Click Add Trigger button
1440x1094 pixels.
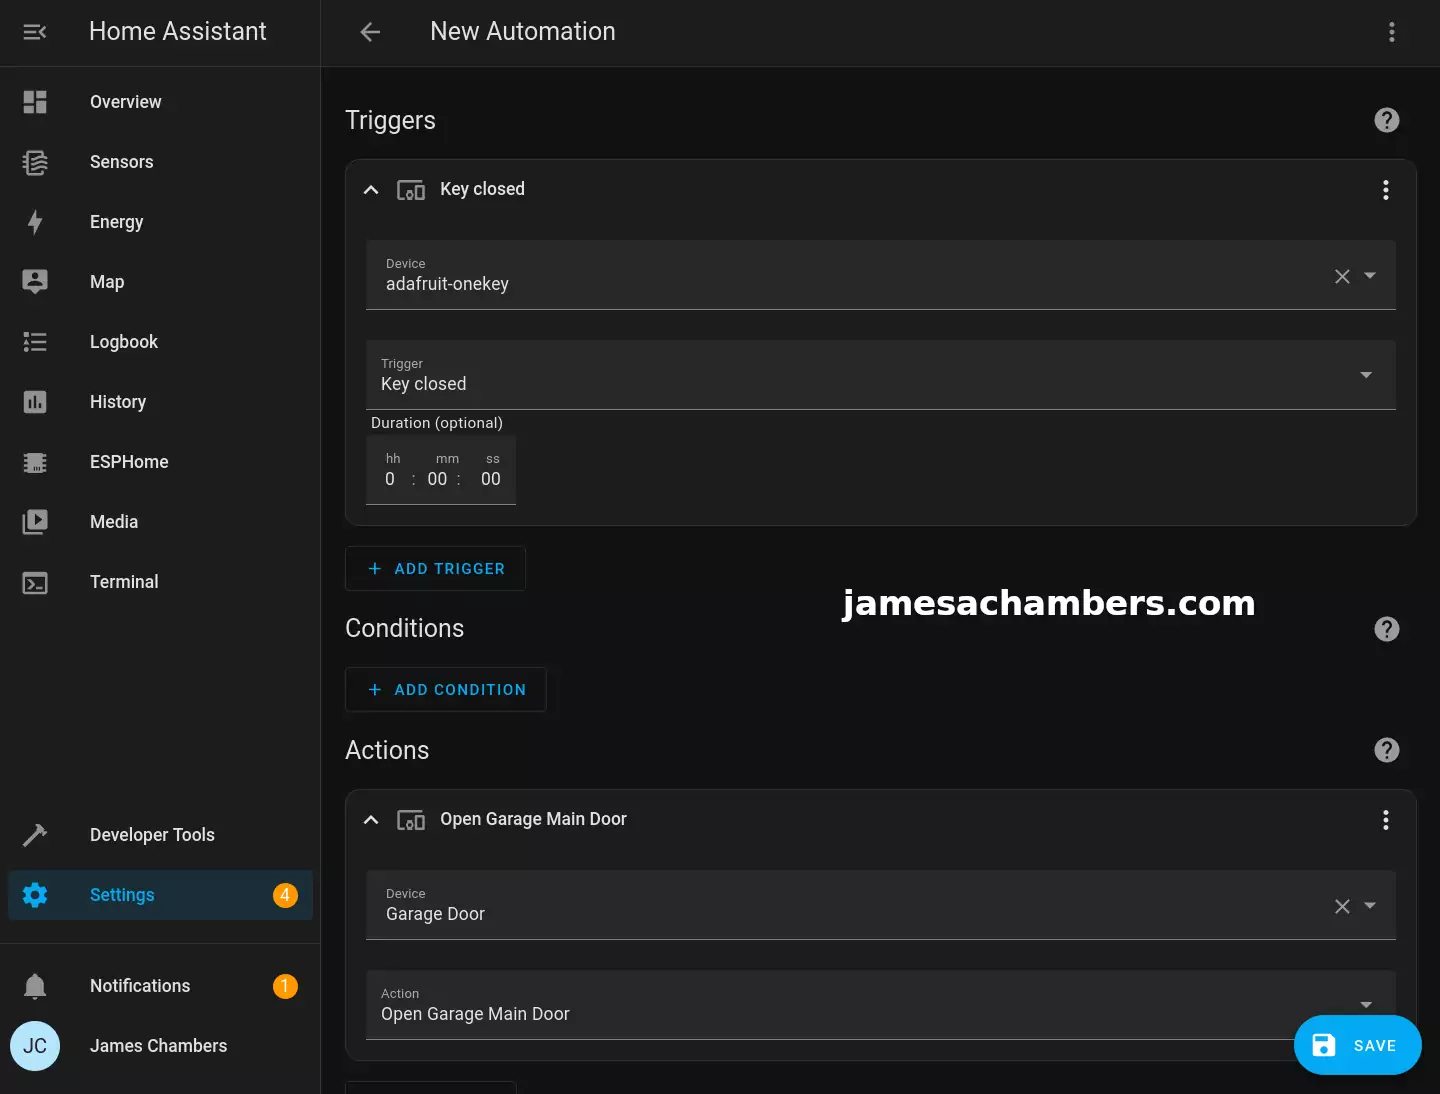435,568
